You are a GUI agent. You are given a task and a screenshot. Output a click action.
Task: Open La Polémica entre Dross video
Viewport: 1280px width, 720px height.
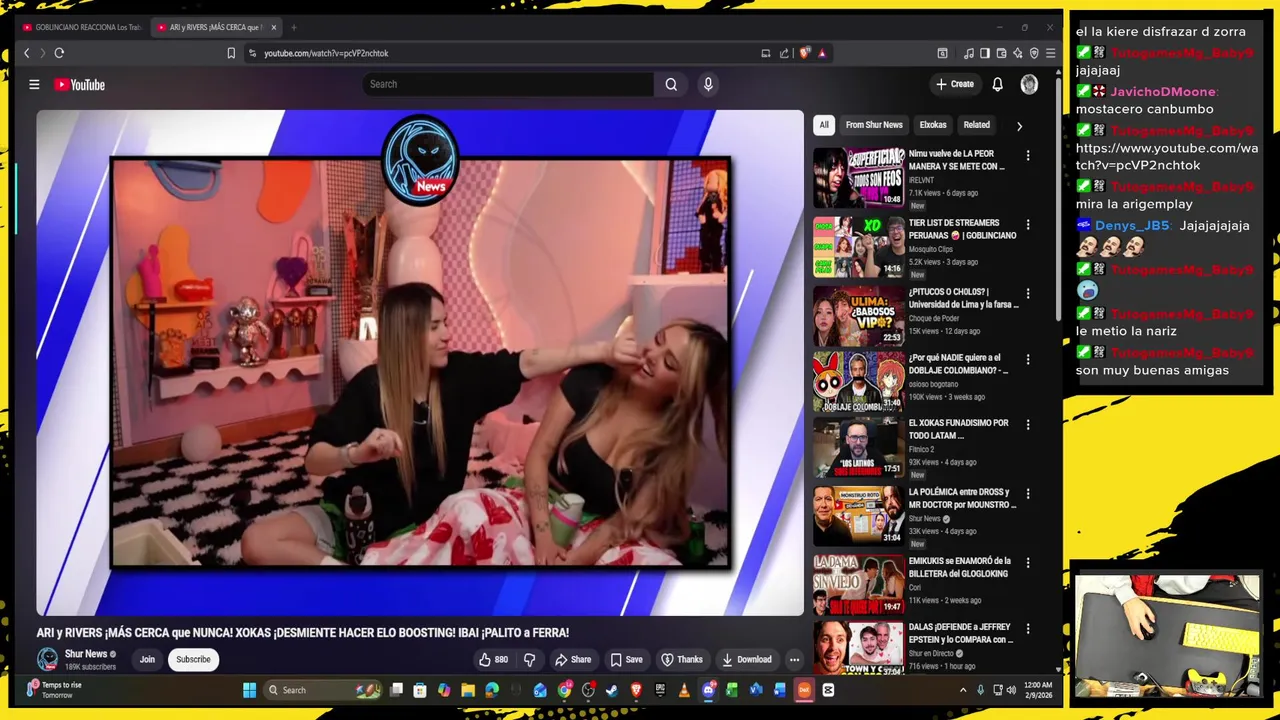coord(858,515)
